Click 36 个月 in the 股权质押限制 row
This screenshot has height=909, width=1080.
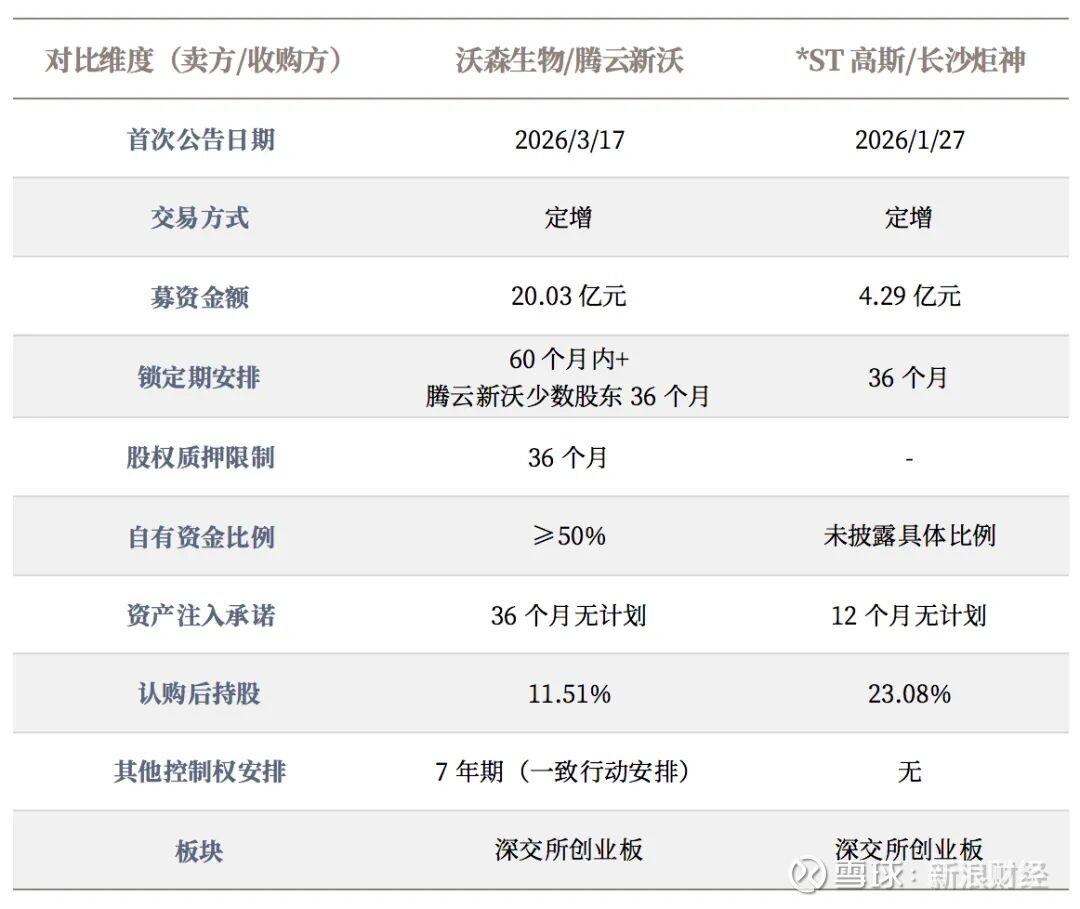click(x=568, y=457)
